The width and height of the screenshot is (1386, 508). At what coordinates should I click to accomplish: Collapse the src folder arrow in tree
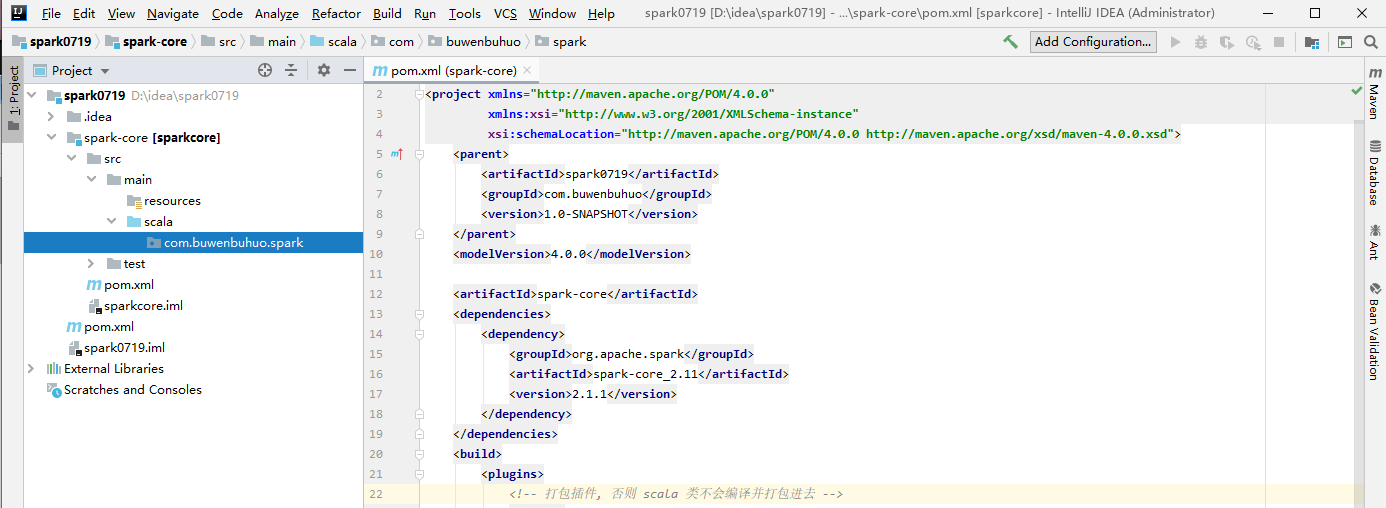click(71, 159)
